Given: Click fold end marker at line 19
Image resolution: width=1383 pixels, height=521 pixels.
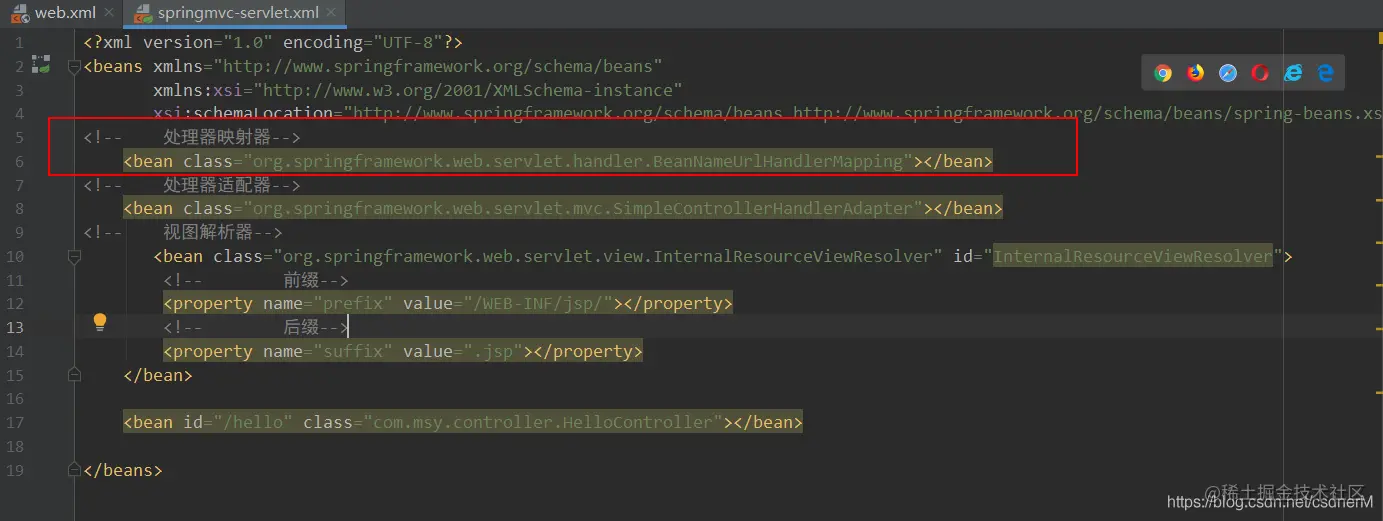Looking at the screenshot, I should [x=74, y=469].
